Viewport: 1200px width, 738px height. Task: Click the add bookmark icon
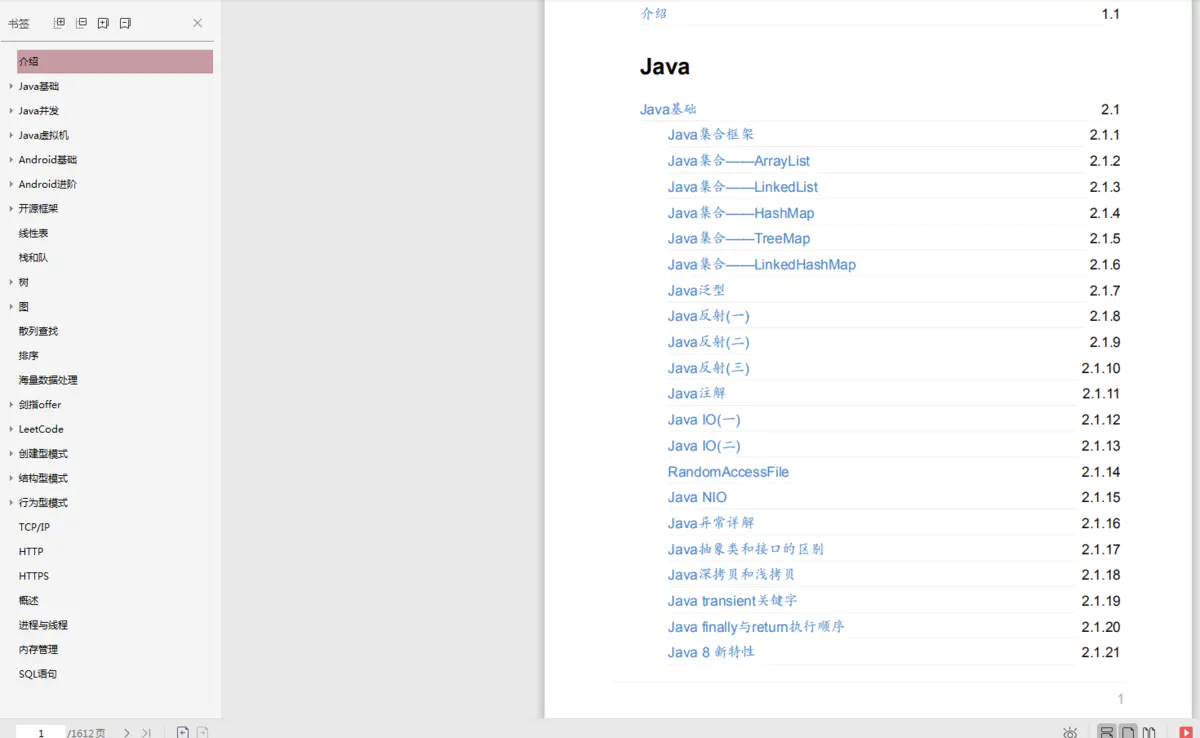point(103,23)
